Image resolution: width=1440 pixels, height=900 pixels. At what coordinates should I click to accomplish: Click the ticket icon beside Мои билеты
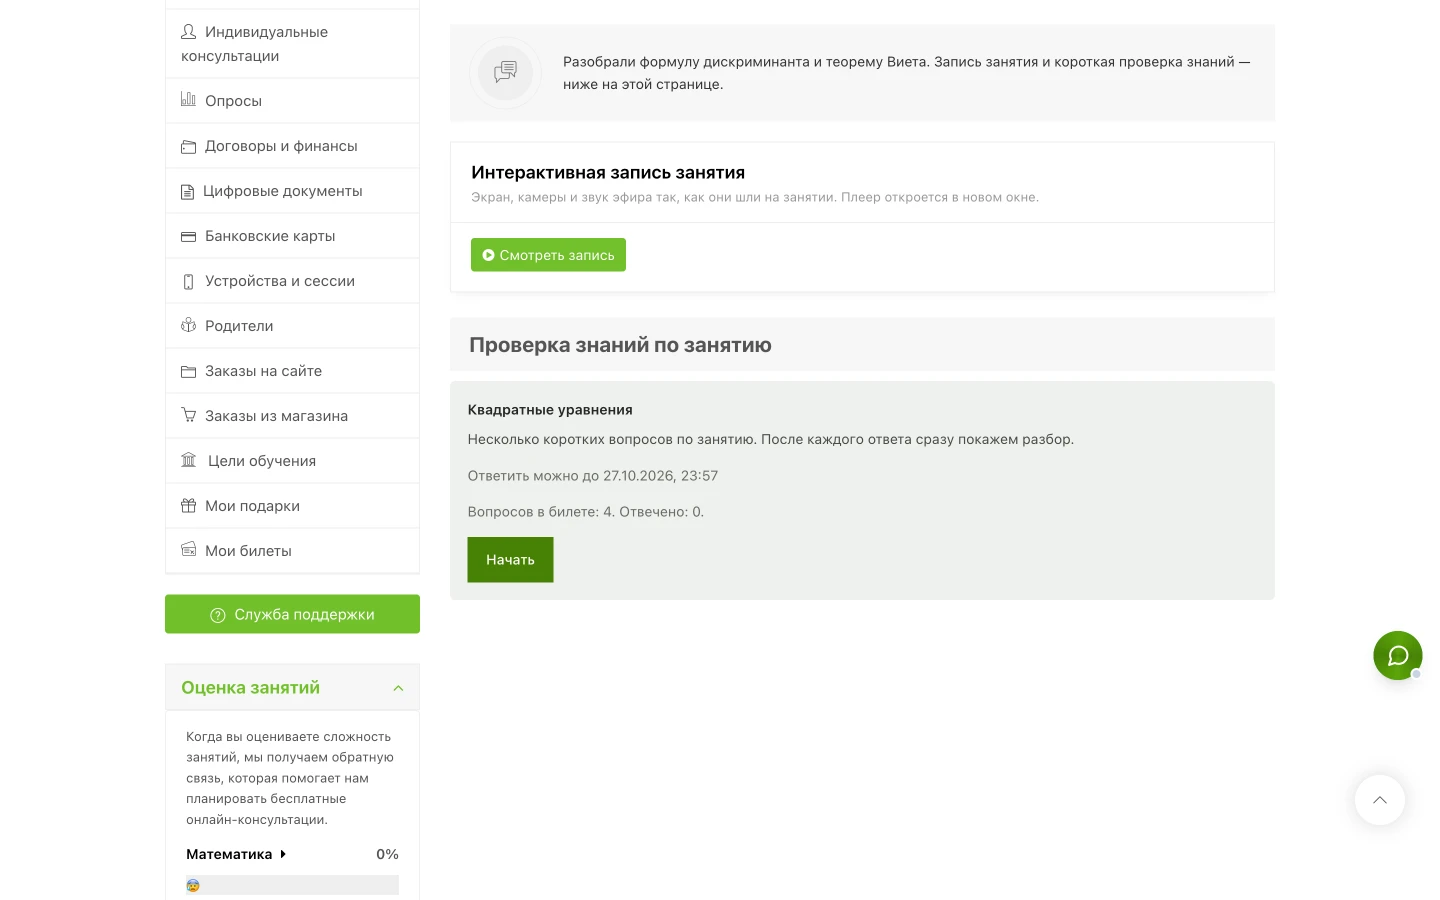coord(188,549)
